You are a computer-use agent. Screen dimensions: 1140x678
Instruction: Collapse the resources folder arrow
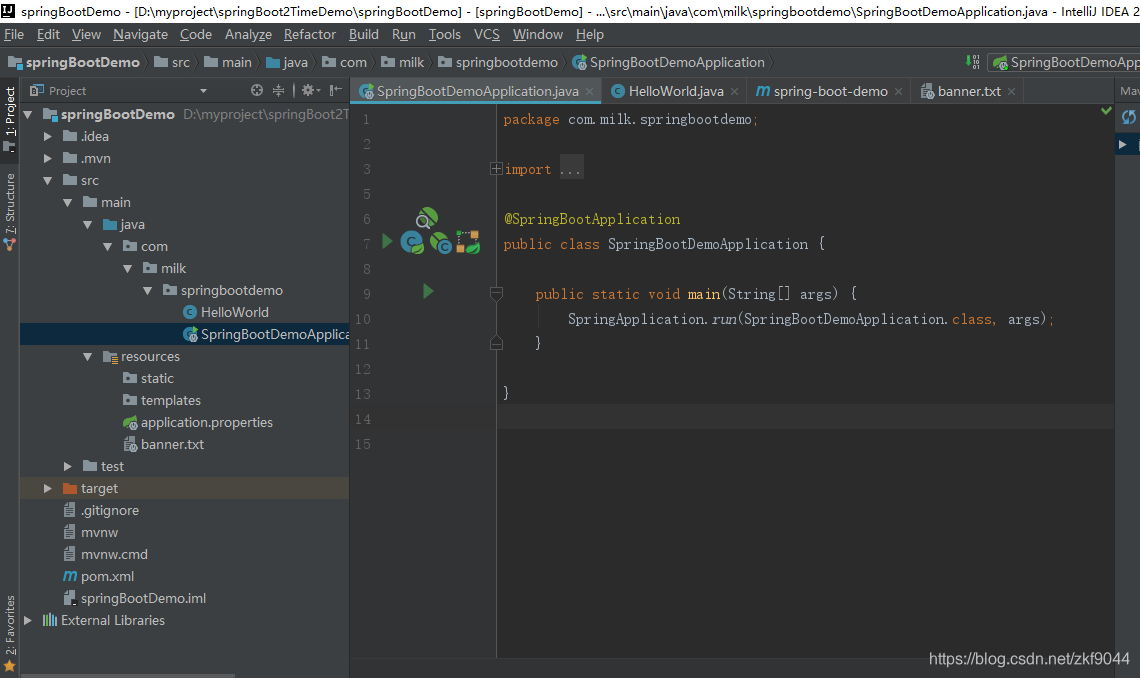click(x=87, y=357)
